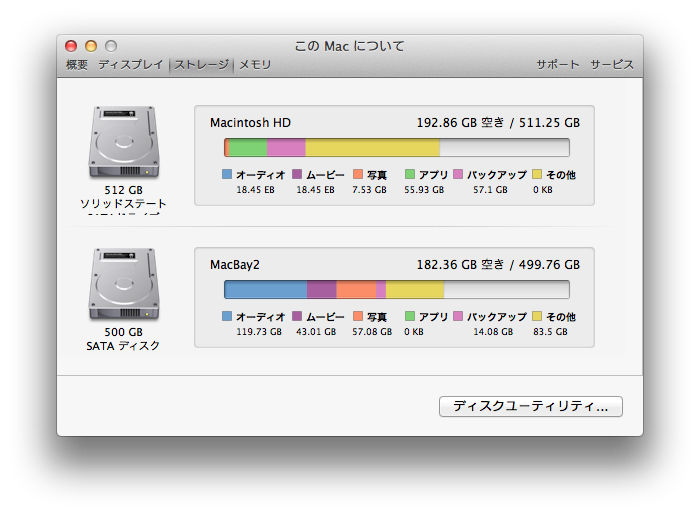Click MacBay2 yellow その他 swatch
This screenshot has height=515, width=700.
point(537,316)
